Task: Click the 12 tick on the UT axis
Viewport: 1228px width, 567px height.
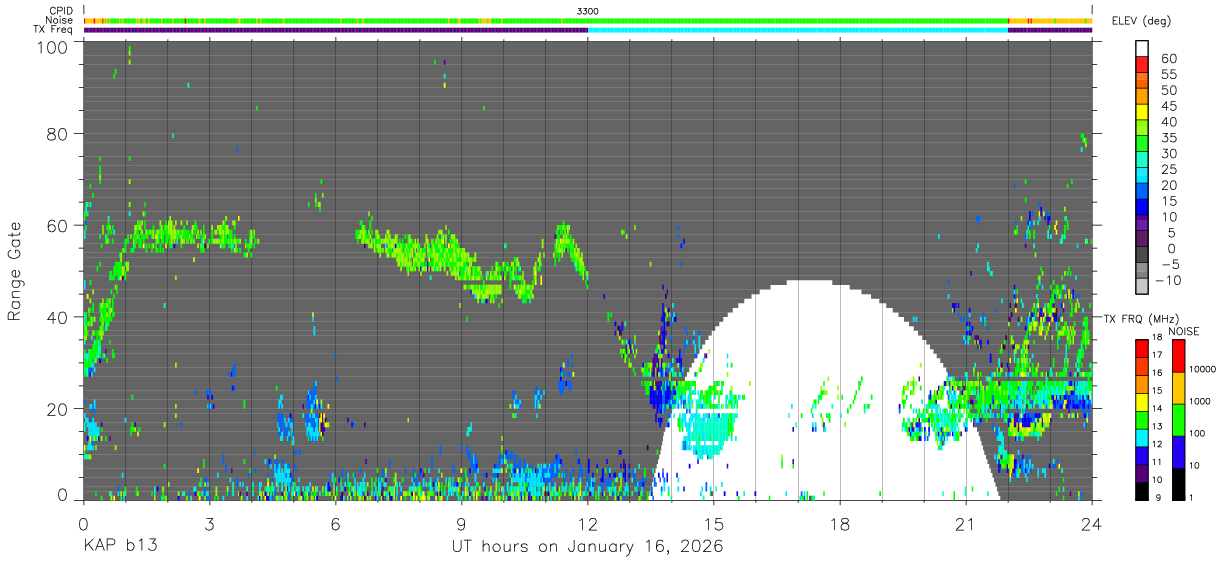Action: point(588,523)
